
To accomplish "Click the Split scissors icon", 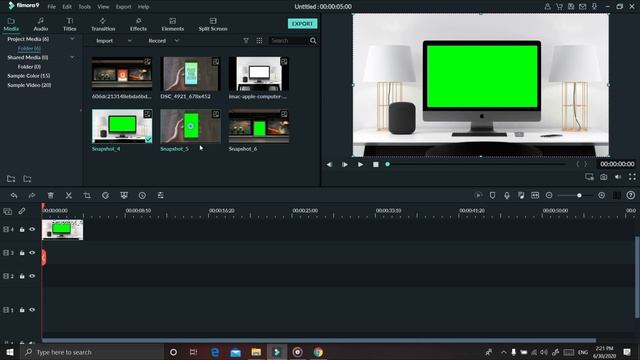I will [x=69, y=196].
